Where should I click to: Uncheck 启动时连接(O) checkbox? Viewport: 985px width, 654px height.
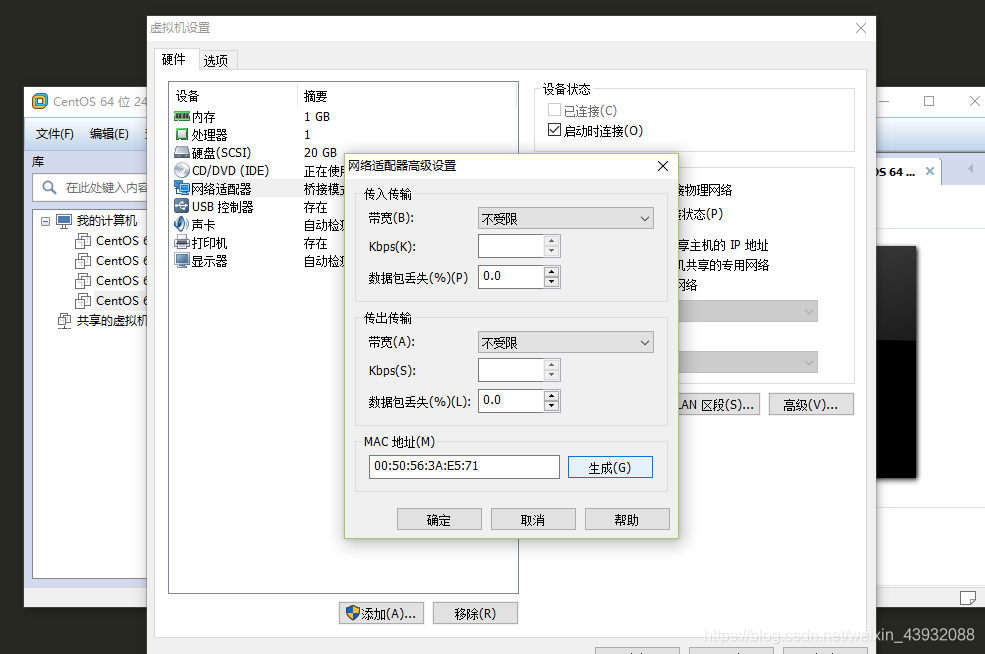point(554,130)
